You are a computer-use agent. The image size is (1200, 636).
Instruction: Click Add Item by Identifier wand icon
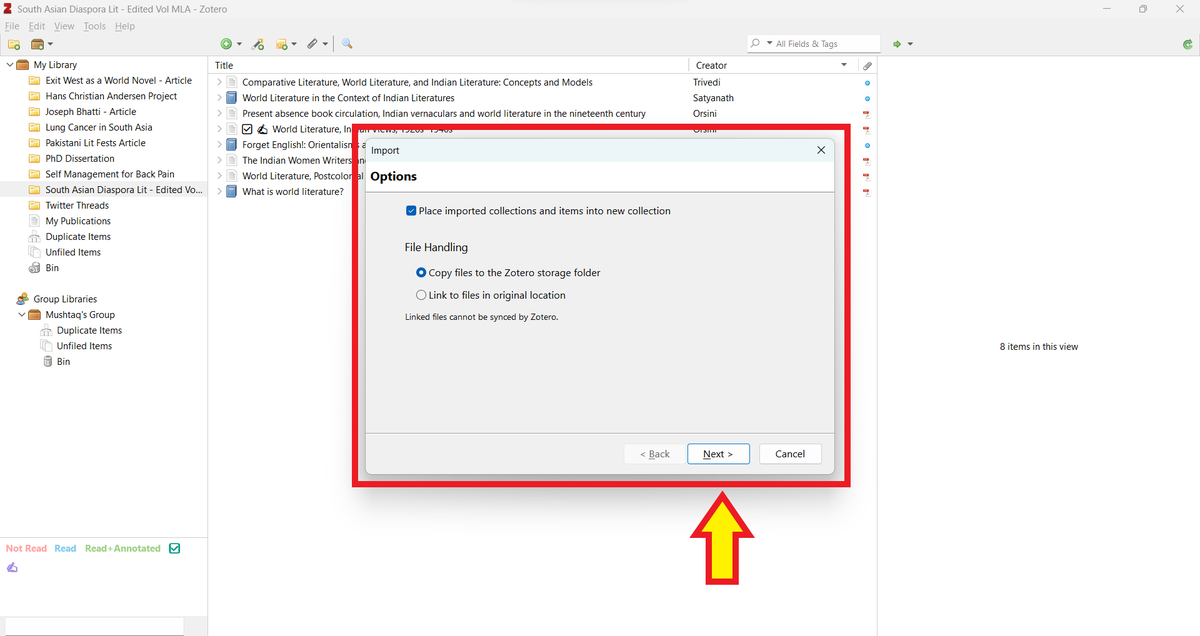[258, 44]
